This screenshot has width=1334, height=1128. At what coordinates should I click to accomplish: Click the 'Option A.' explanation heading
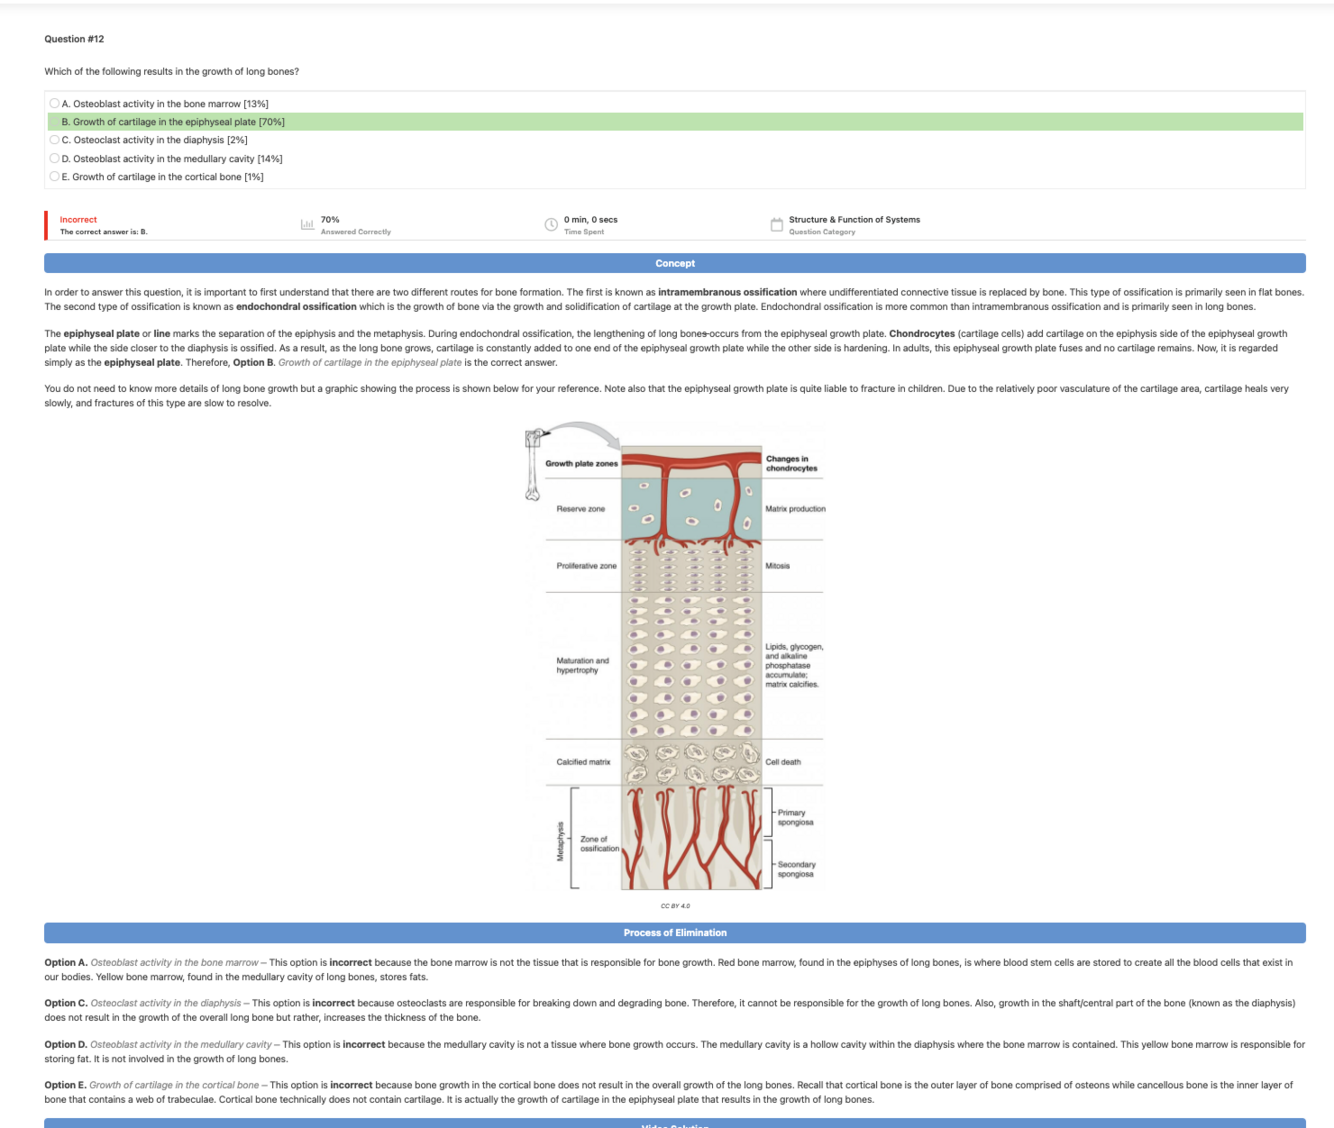coord(66,962)
